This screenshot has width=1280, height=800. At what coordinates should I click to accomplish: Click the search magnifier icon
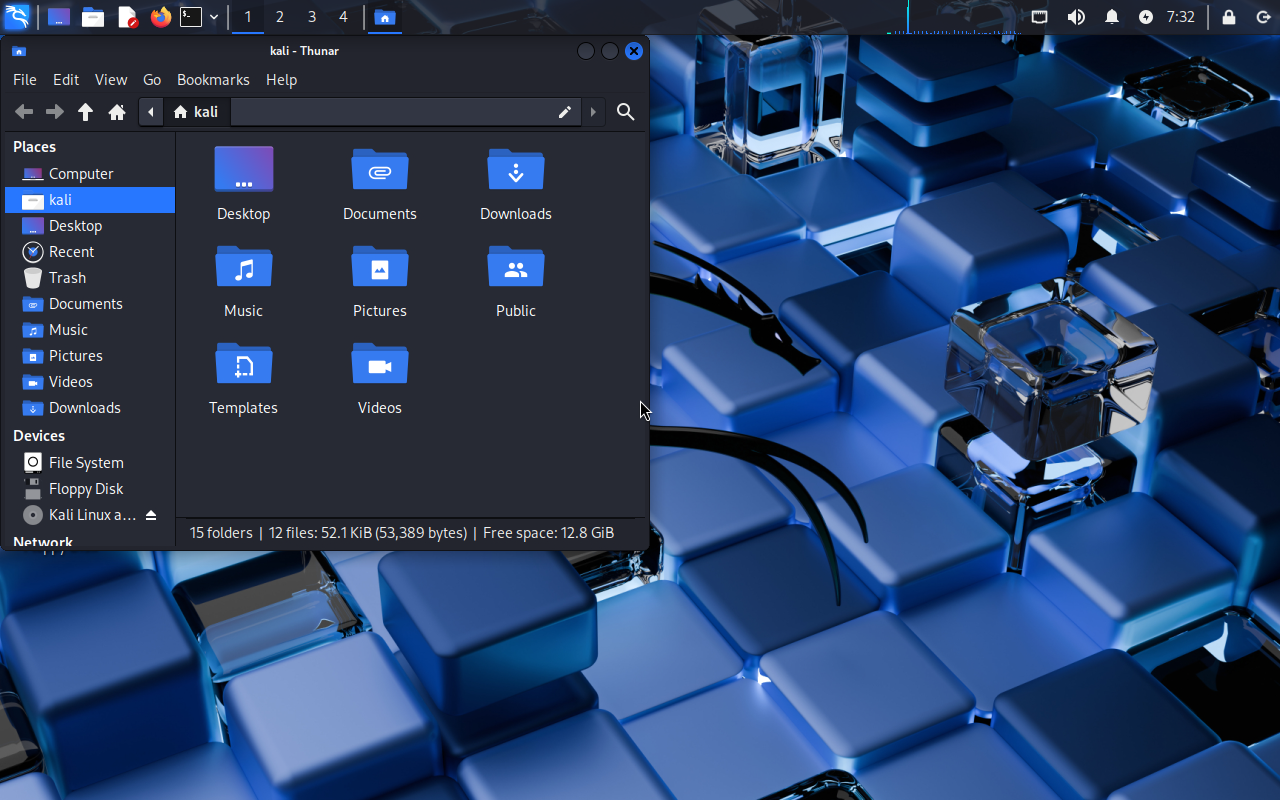(625, 112)
